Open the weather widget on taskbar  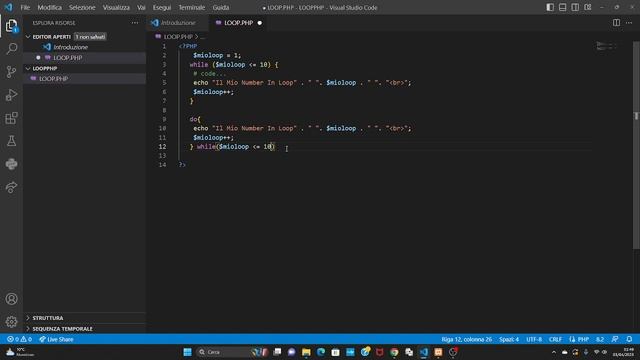[20, 352]
